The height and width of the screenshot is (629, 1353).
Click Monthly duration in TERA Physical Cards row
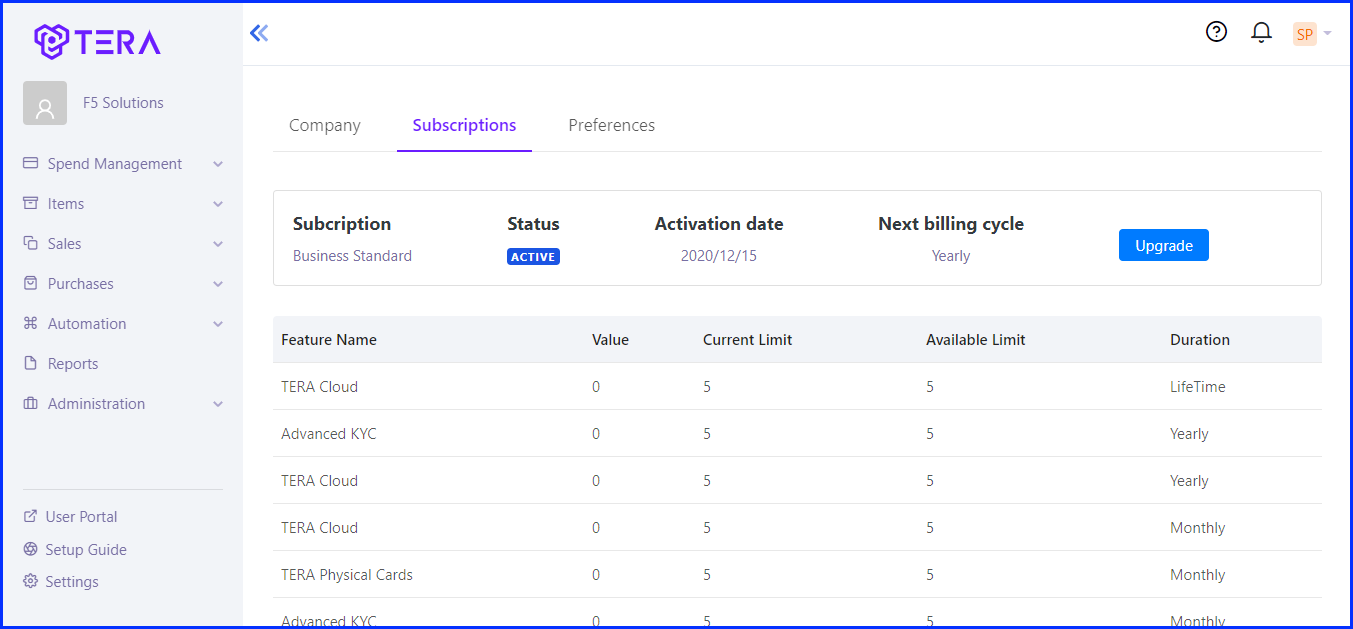tap(1198, 575)
